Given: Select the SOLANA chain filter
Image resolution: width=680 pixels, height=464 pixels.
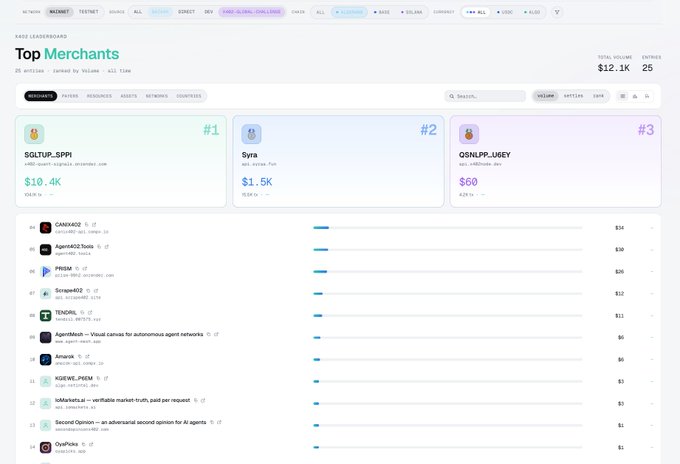Looking at the screenshot, I should pyautogui.click(x=412, y=12).
